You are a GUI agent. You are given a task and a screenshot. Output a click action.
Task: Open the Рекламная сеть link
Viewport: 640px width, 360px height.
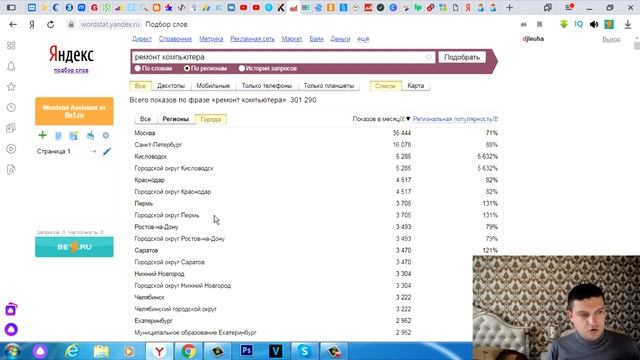click(x=252, y=39)
